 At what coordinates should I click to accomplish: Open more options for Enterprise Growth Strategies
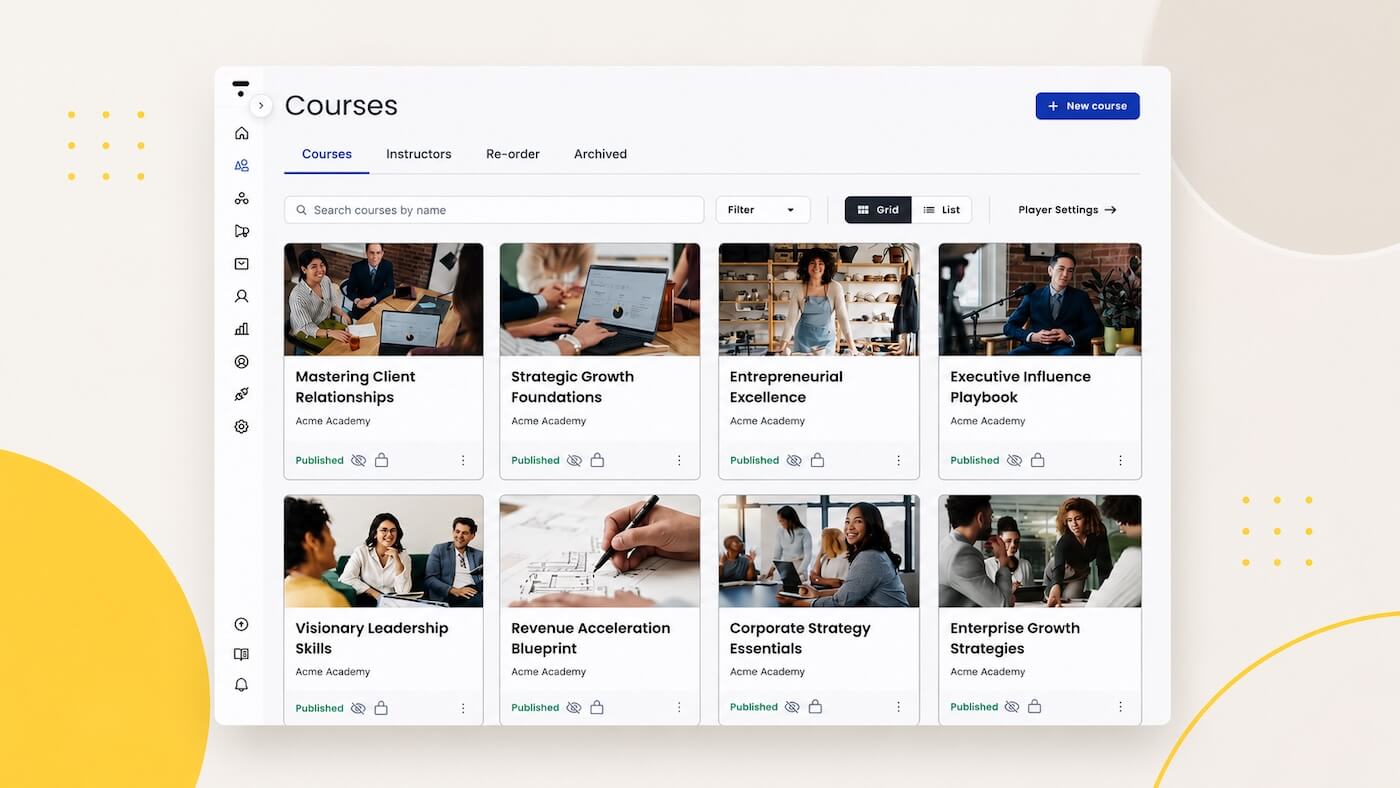click(1120, 707)
